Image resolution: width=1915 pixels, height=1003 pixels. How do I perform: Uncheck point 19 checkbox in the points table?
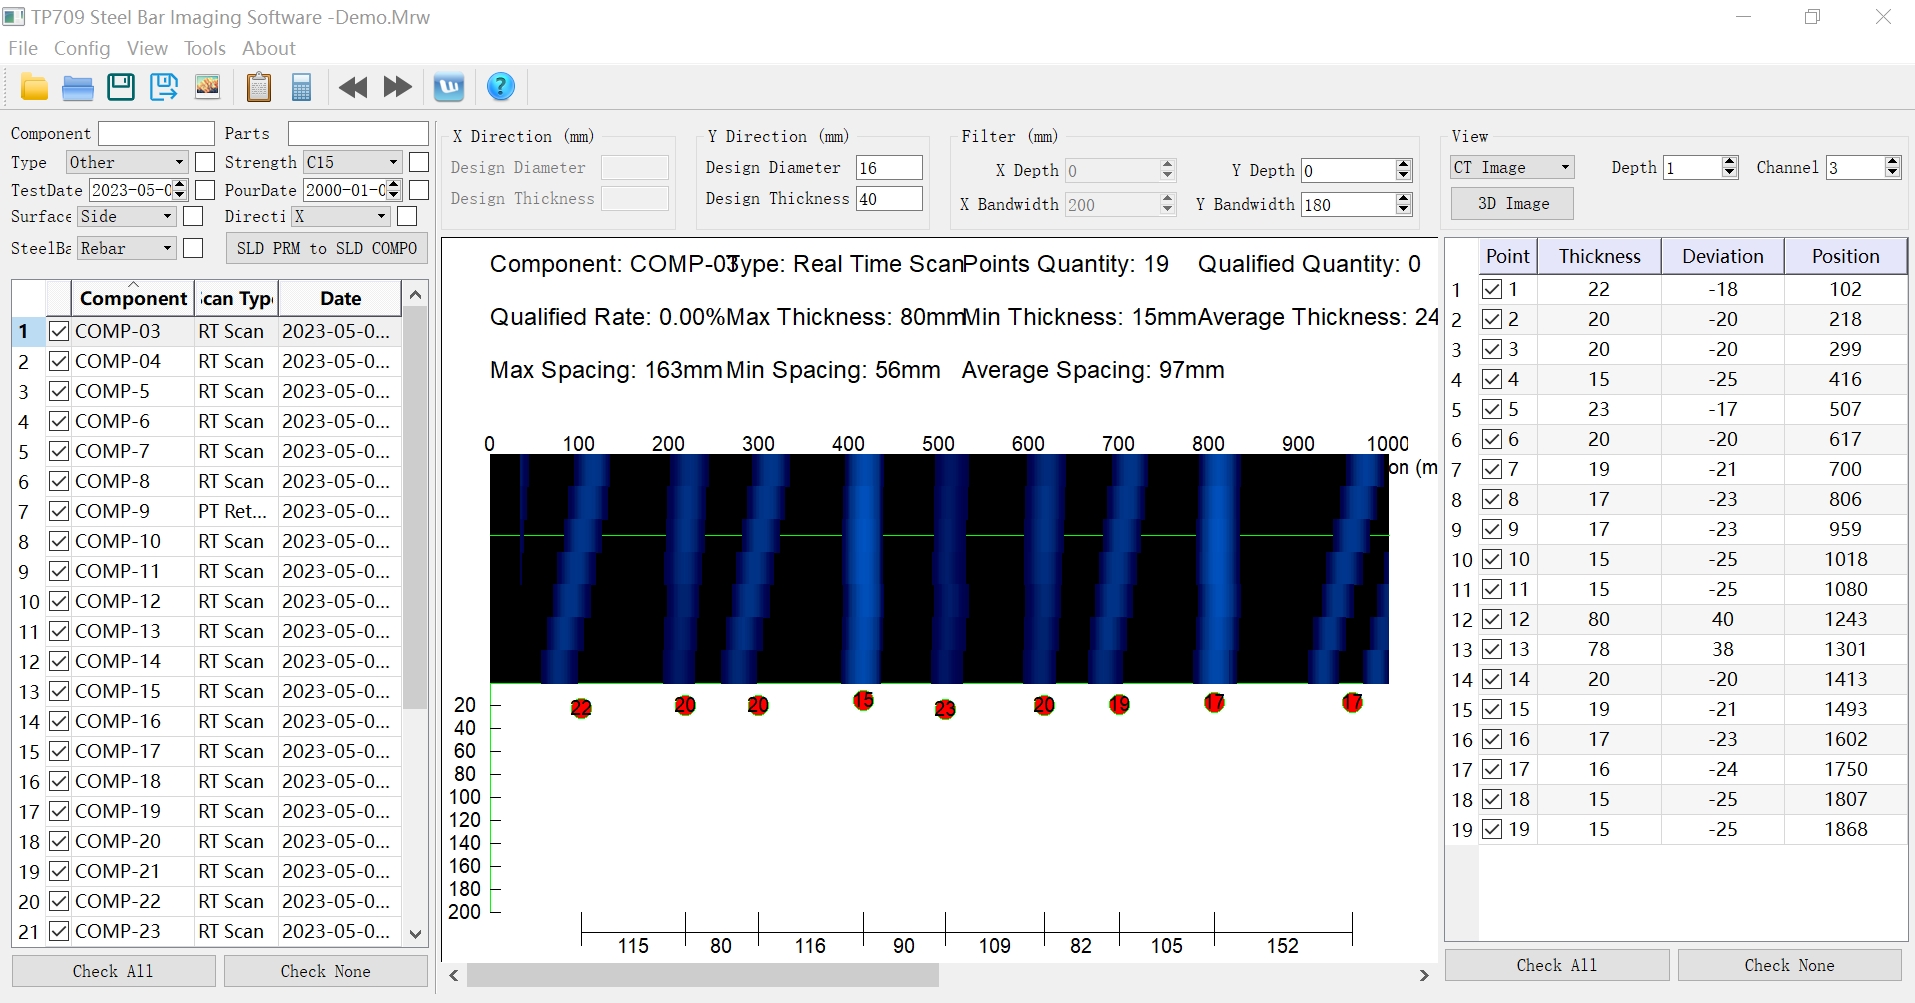pos(1492,829)
